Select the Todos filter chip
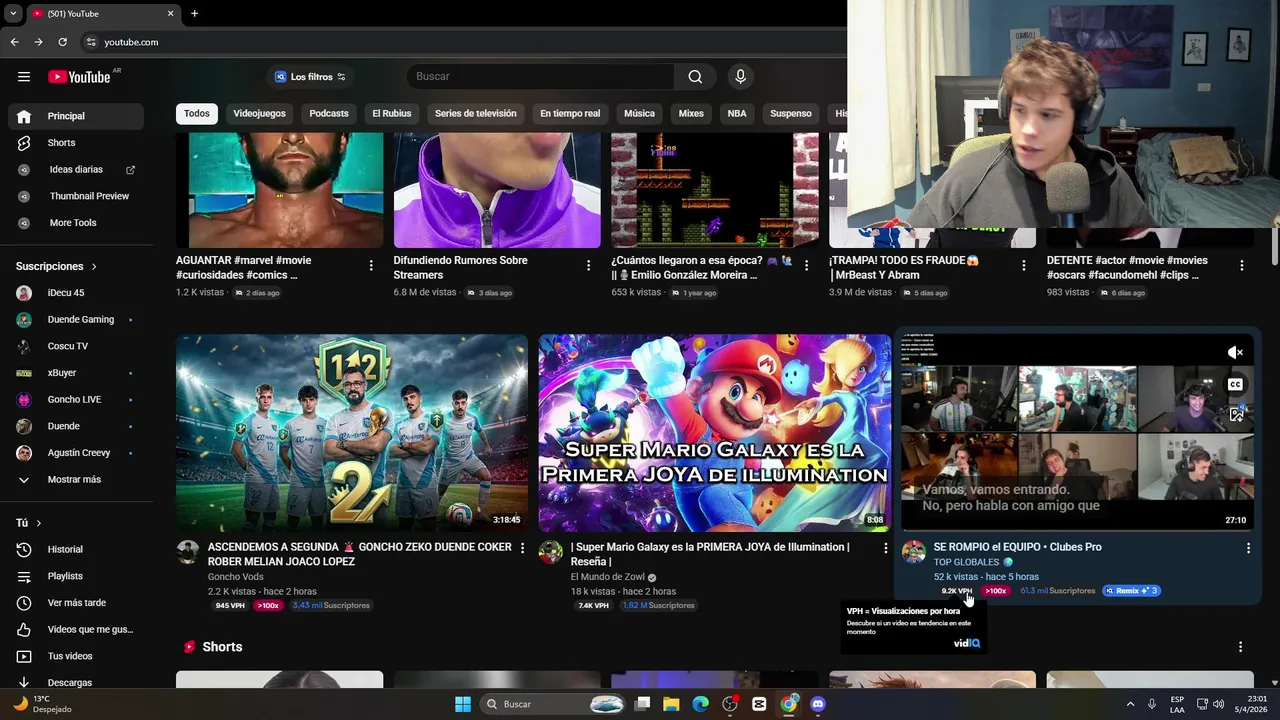 pyautogui.click(x=197, y=114)
